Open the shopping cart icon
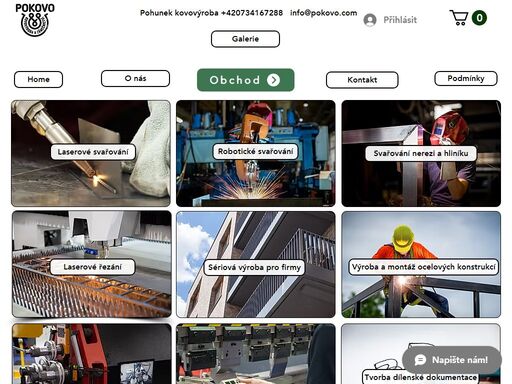512x384 pixels. pos(459,18)
